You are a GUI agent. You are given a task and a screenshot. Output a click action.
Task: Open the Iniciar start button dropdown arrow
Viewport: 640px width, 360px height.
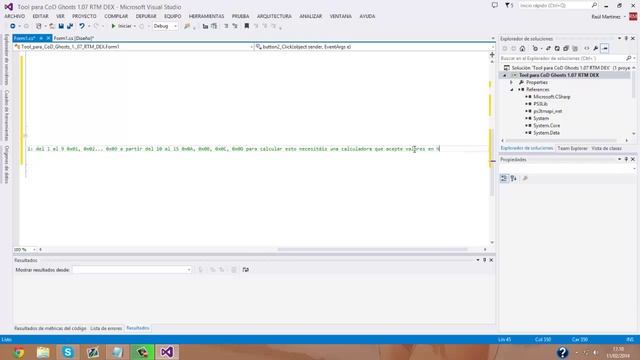click(135, 26)
